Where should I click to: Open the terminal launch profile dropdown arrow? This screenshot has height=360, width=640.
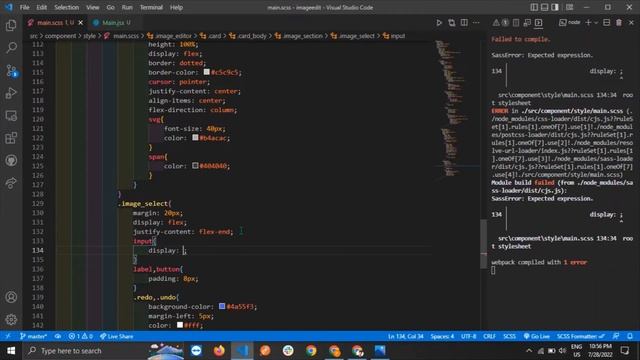[596, 23]
